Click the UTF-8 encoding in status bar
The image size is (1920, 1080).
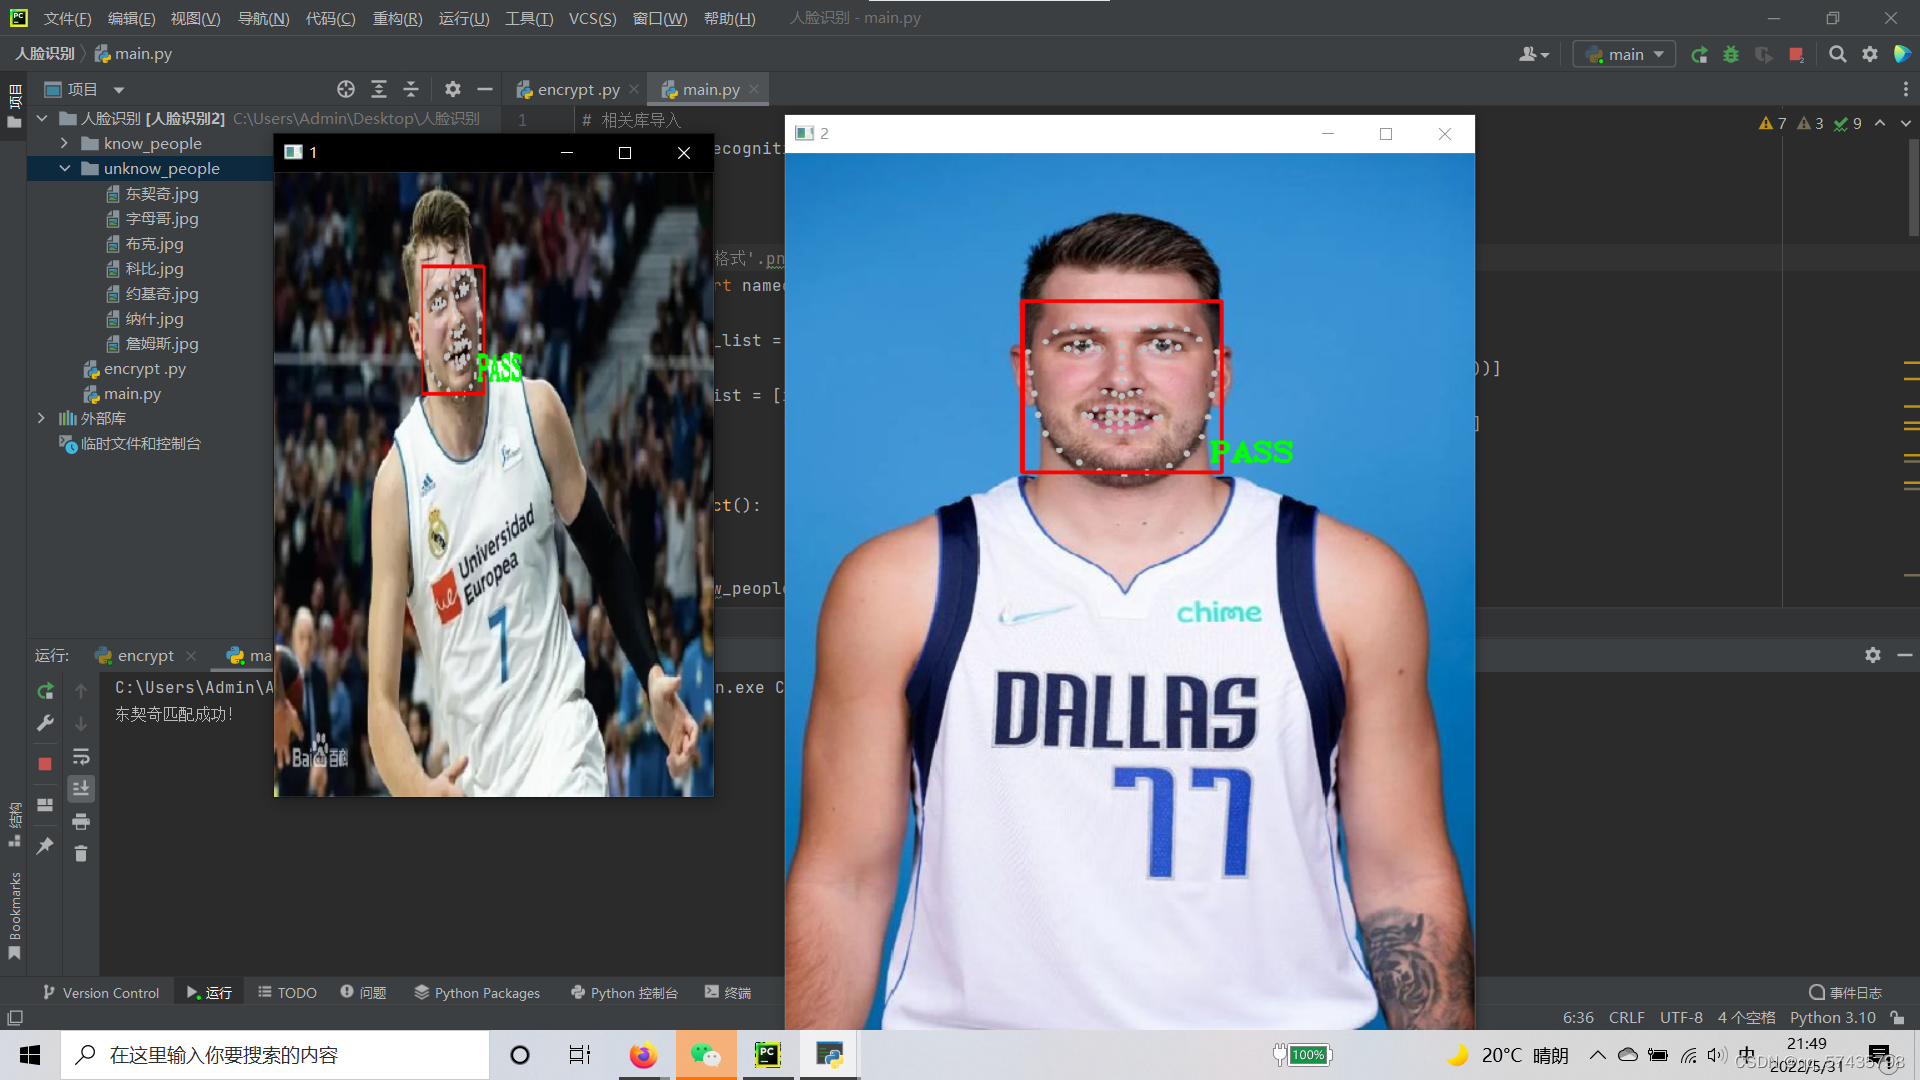click(1681, 1018)
